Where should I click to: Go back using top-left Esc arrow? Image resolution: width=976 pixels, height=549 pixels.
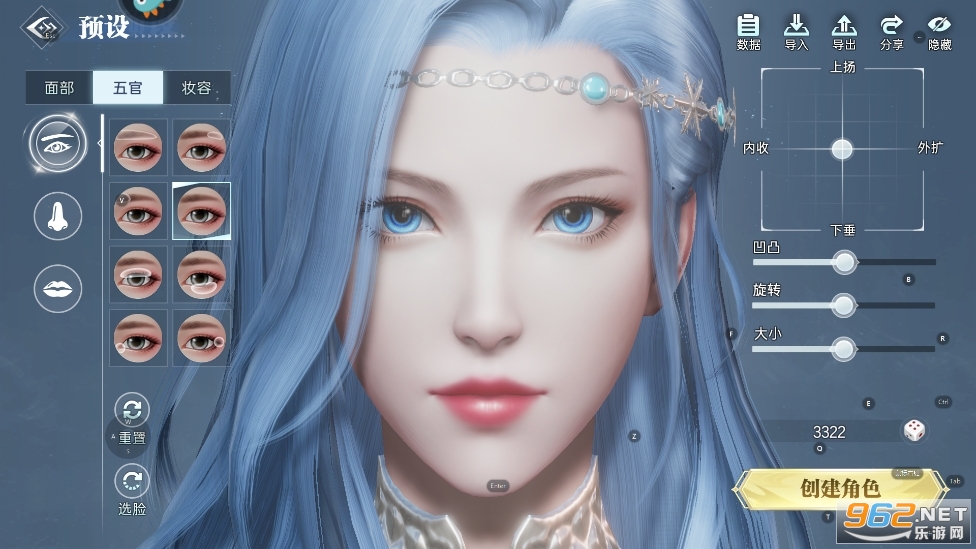[41, 27]
